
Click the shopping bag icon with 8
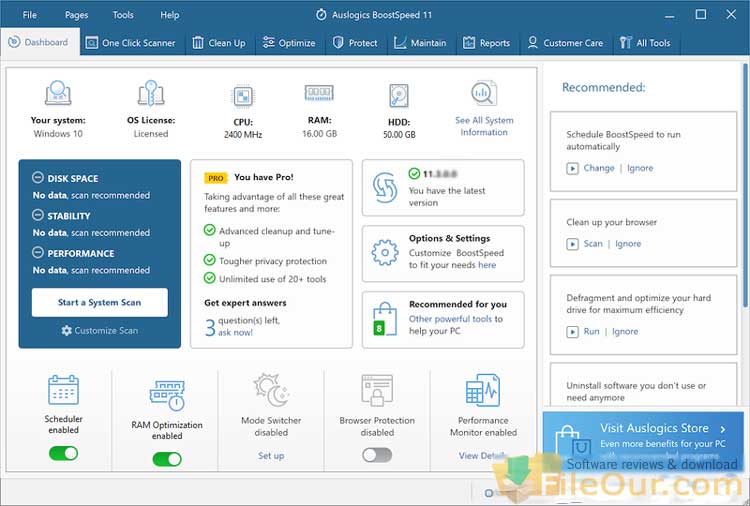coord(385,319)
